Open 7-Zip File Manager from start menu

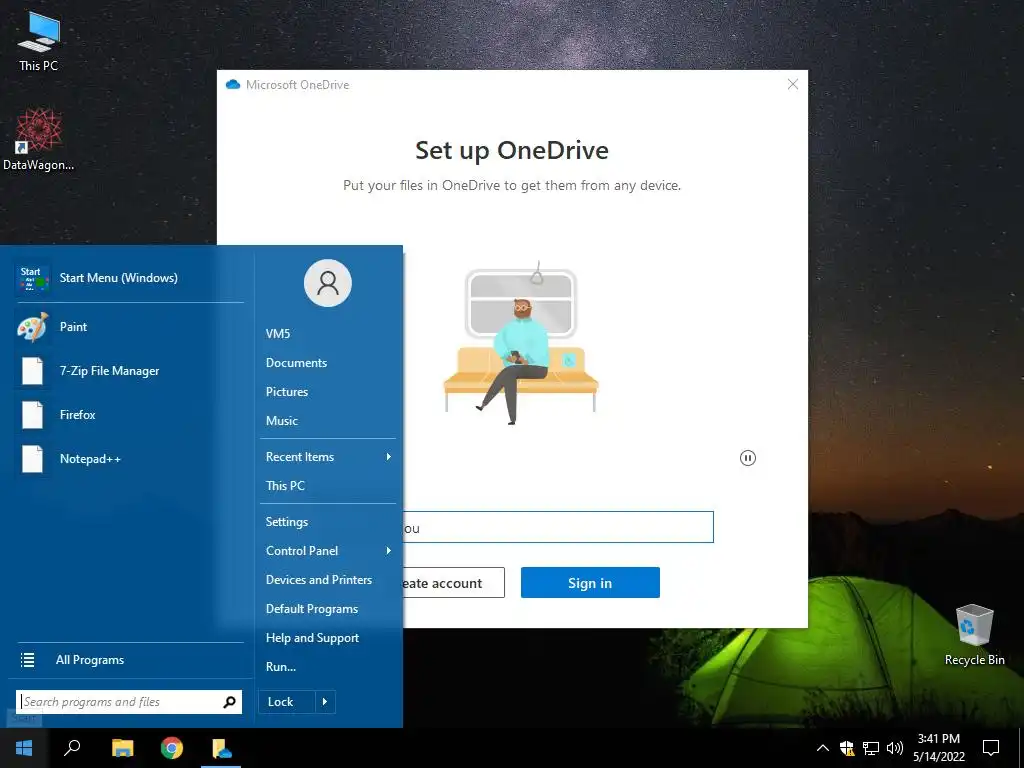[131, 371]
